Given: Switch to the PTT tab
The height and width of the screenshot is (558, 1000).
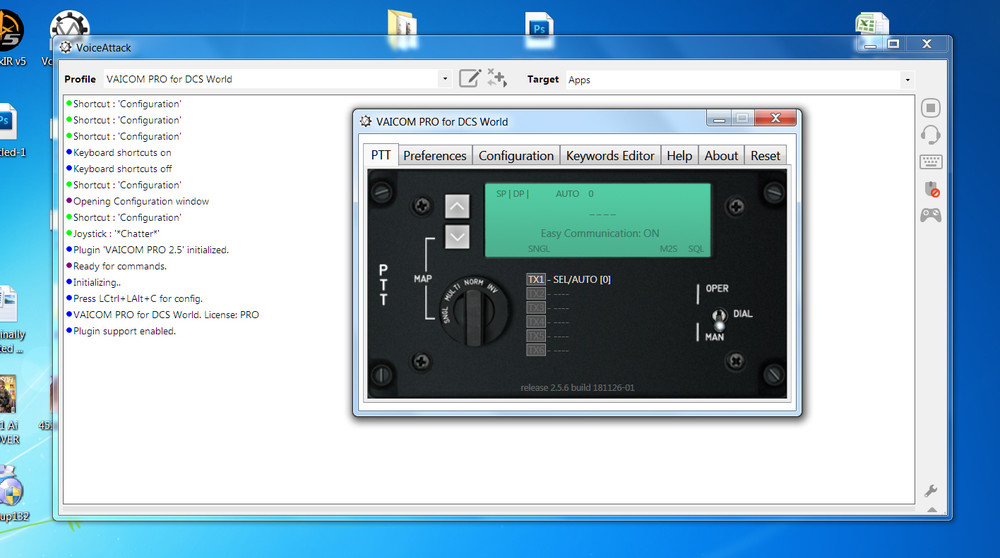Looking at the screenshot, I should click(x=381, y=155).
